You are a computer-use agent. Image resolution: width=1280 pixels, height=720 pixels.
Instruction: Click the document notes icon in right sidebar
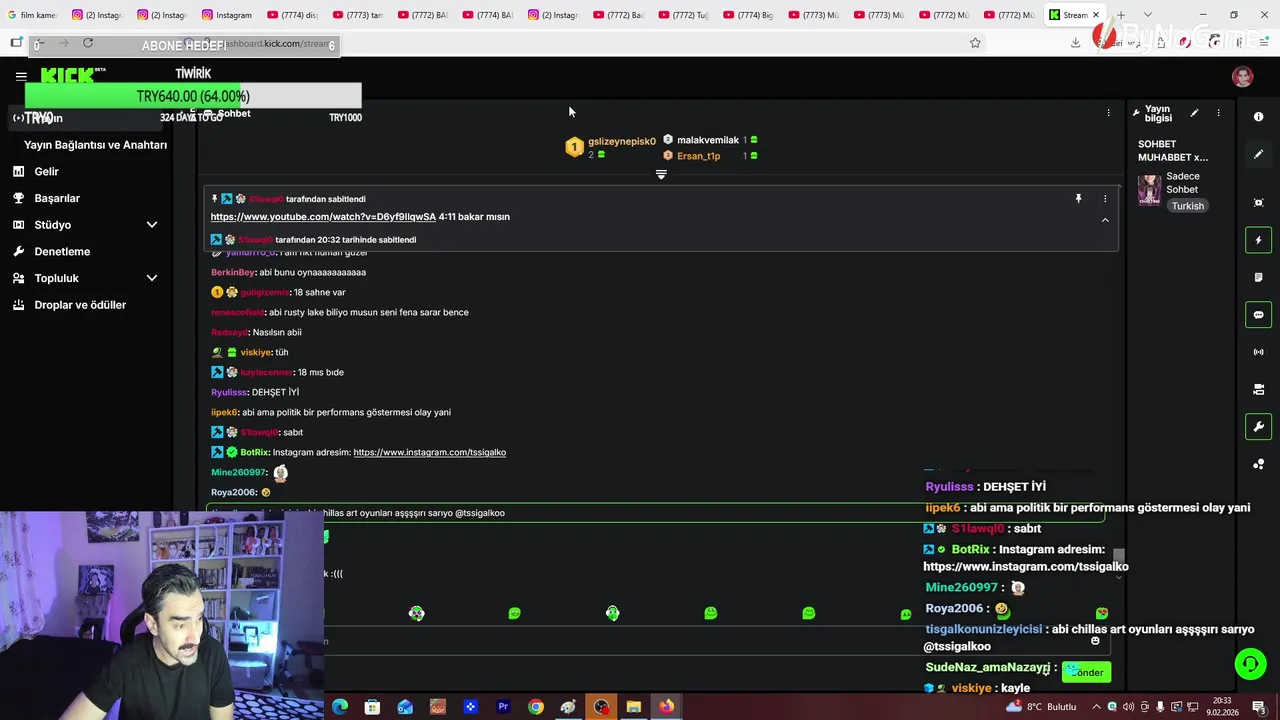pos(1258,277)
